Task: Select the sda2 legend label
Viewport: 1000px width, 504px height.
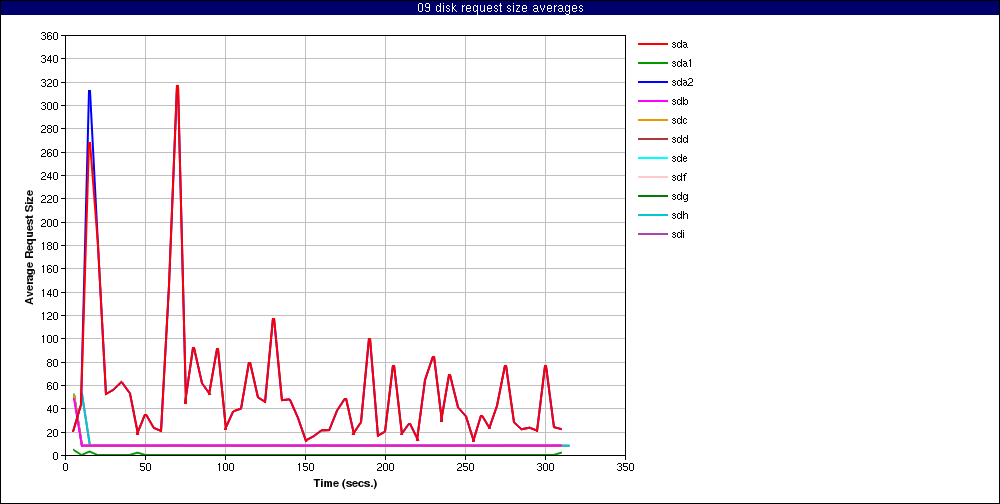Action: (x=682, y=82)
